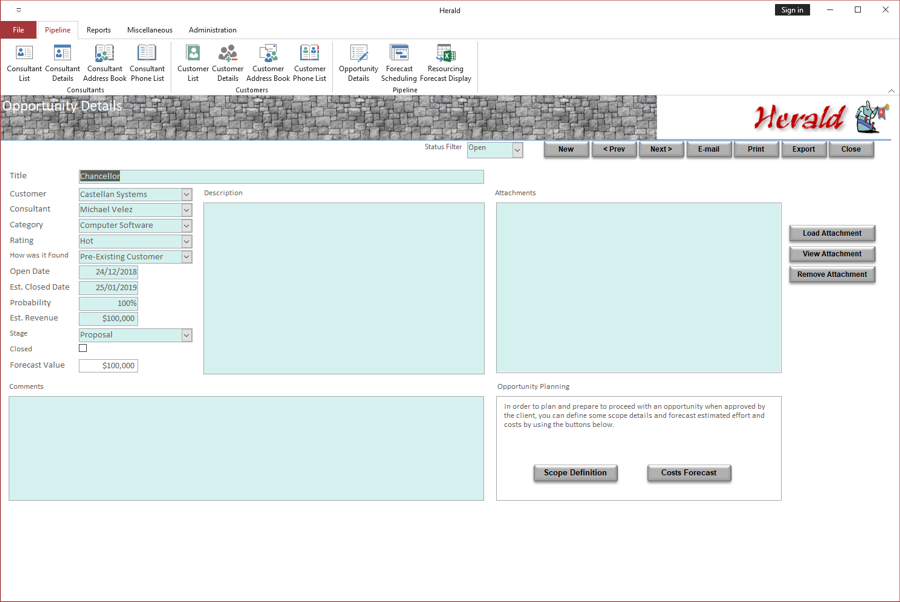Switch to the Reports tab
The width and height of the screenshot is (900, 602).
coord(99,30)
